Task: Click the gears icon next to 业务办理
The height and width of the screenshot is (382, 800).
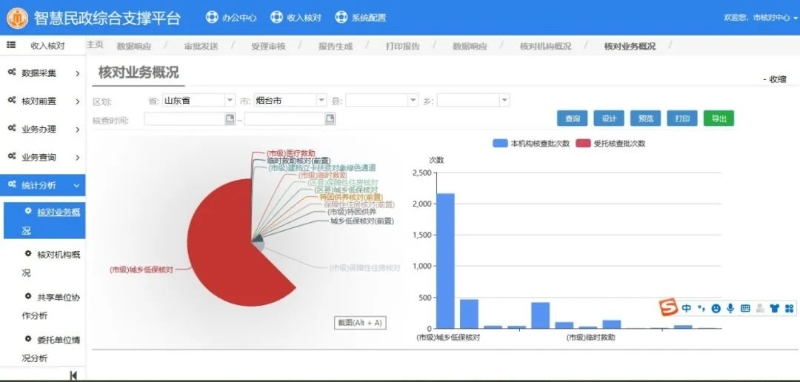Action: point(11,129)
